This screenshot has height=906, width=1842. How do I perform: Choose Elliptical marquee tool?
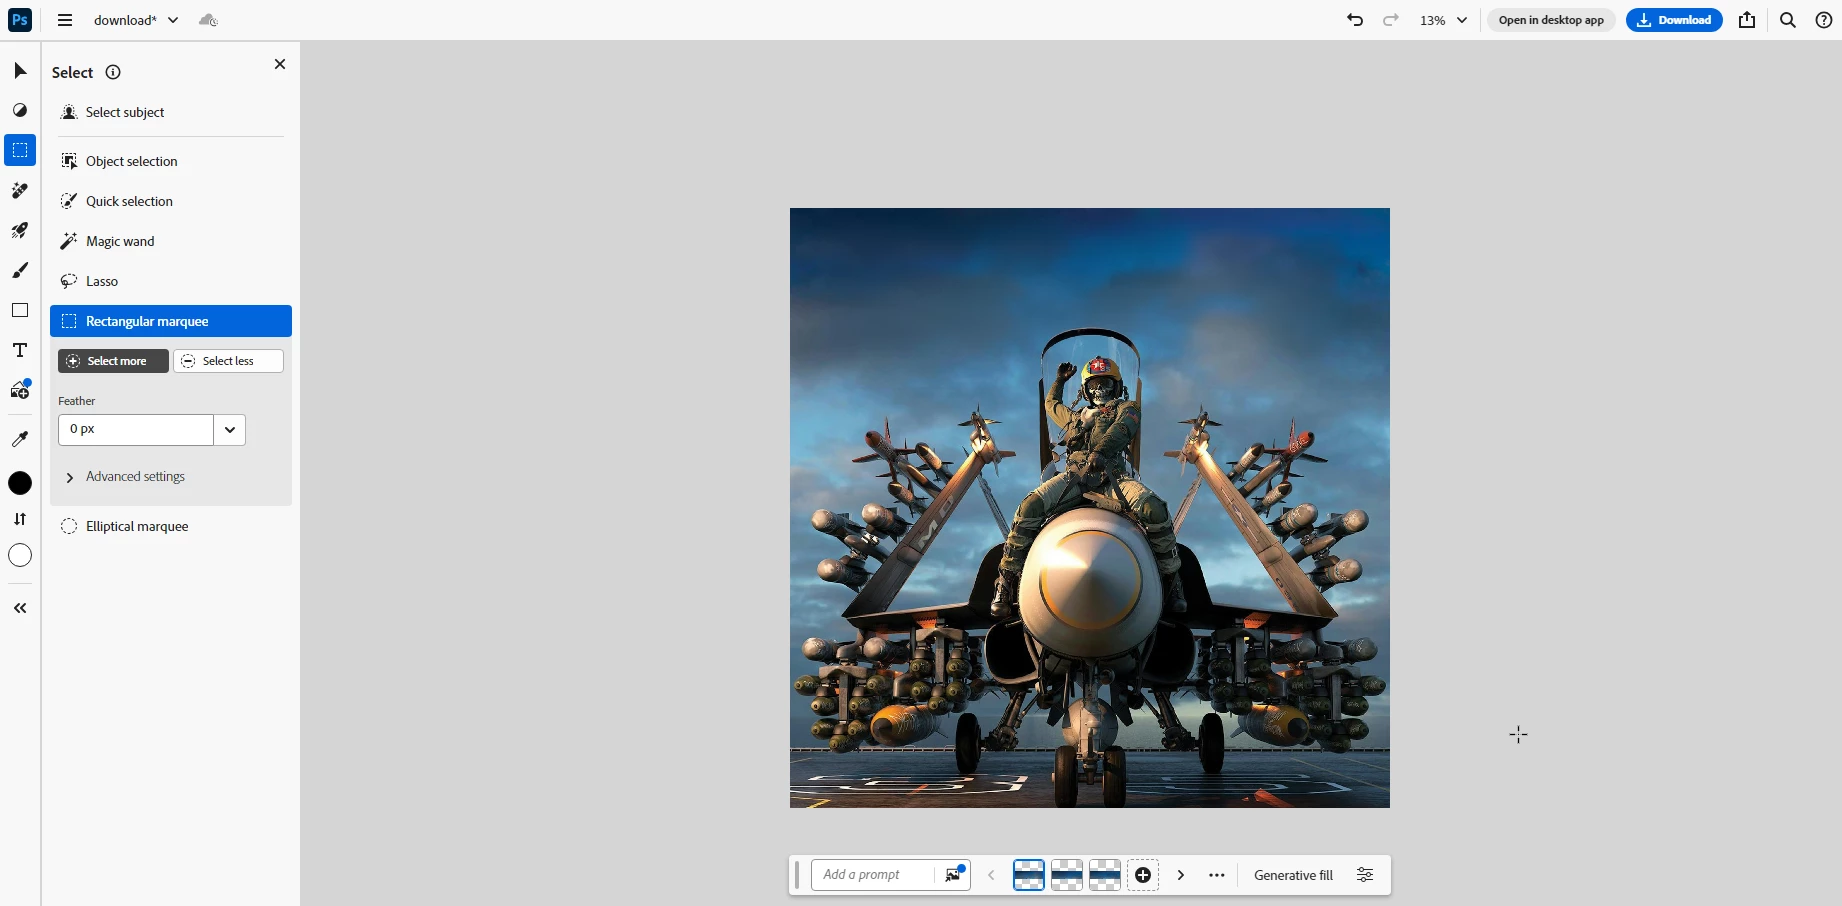(x=171, y=526)
